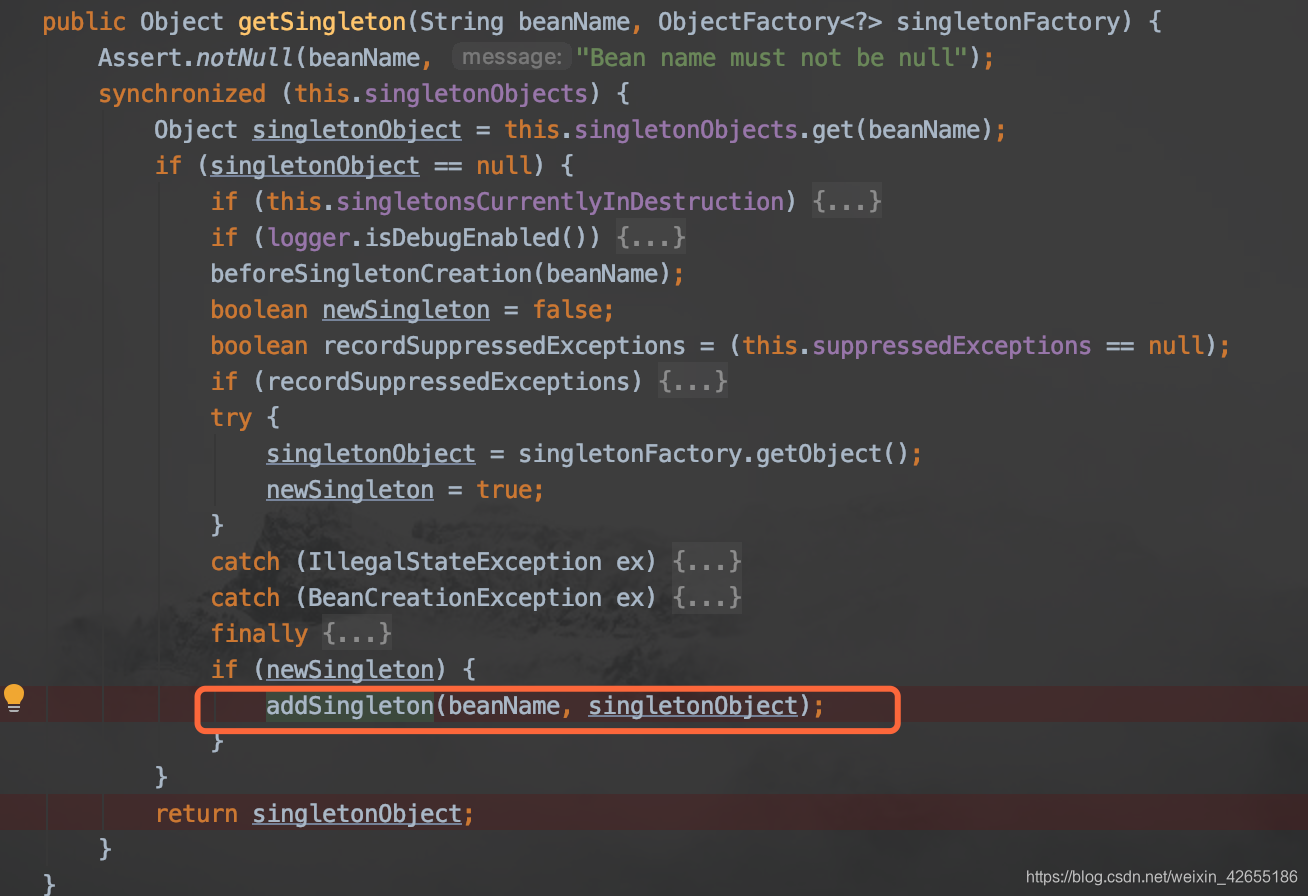Screen dimensions: 1308x896
Task: Click newSingleton in the boolean declaration
Action: click(x=406, y=310)
